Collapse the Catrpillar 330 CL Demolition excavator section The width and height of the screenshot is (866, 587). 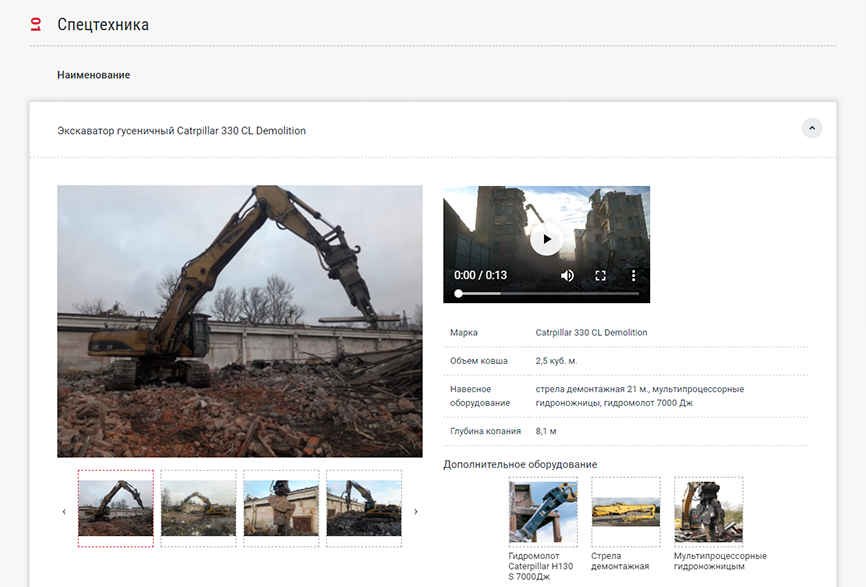click(x=812, y=128)
